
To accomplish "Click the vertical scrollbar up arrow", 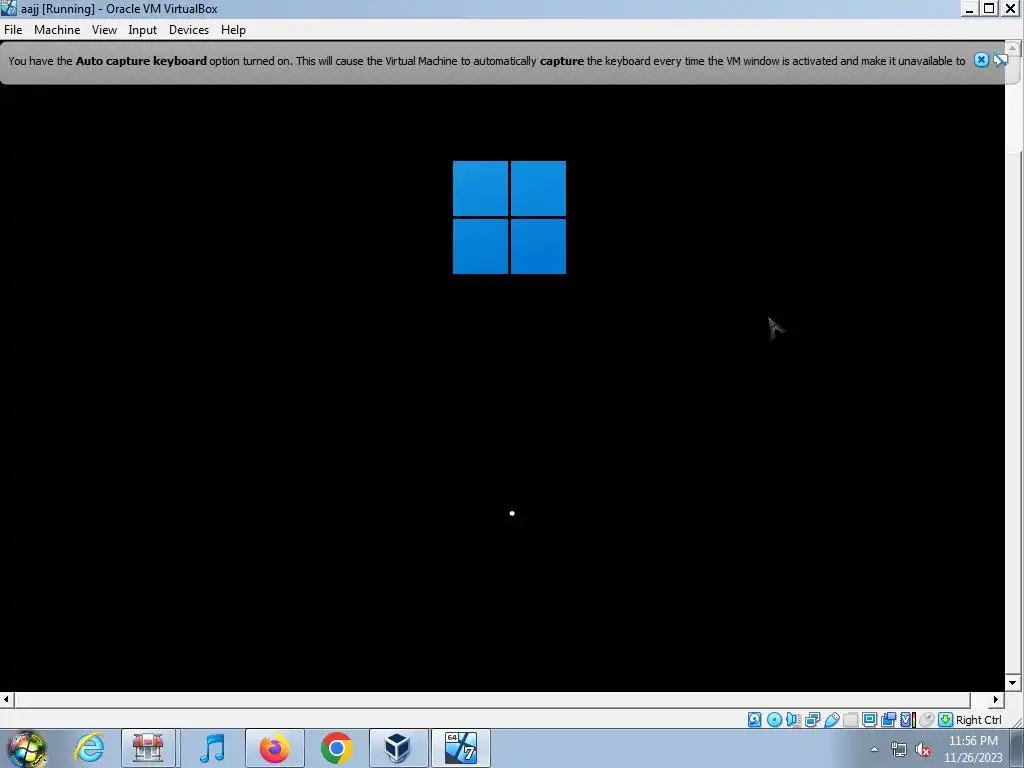I will (x=1013, y=48).
